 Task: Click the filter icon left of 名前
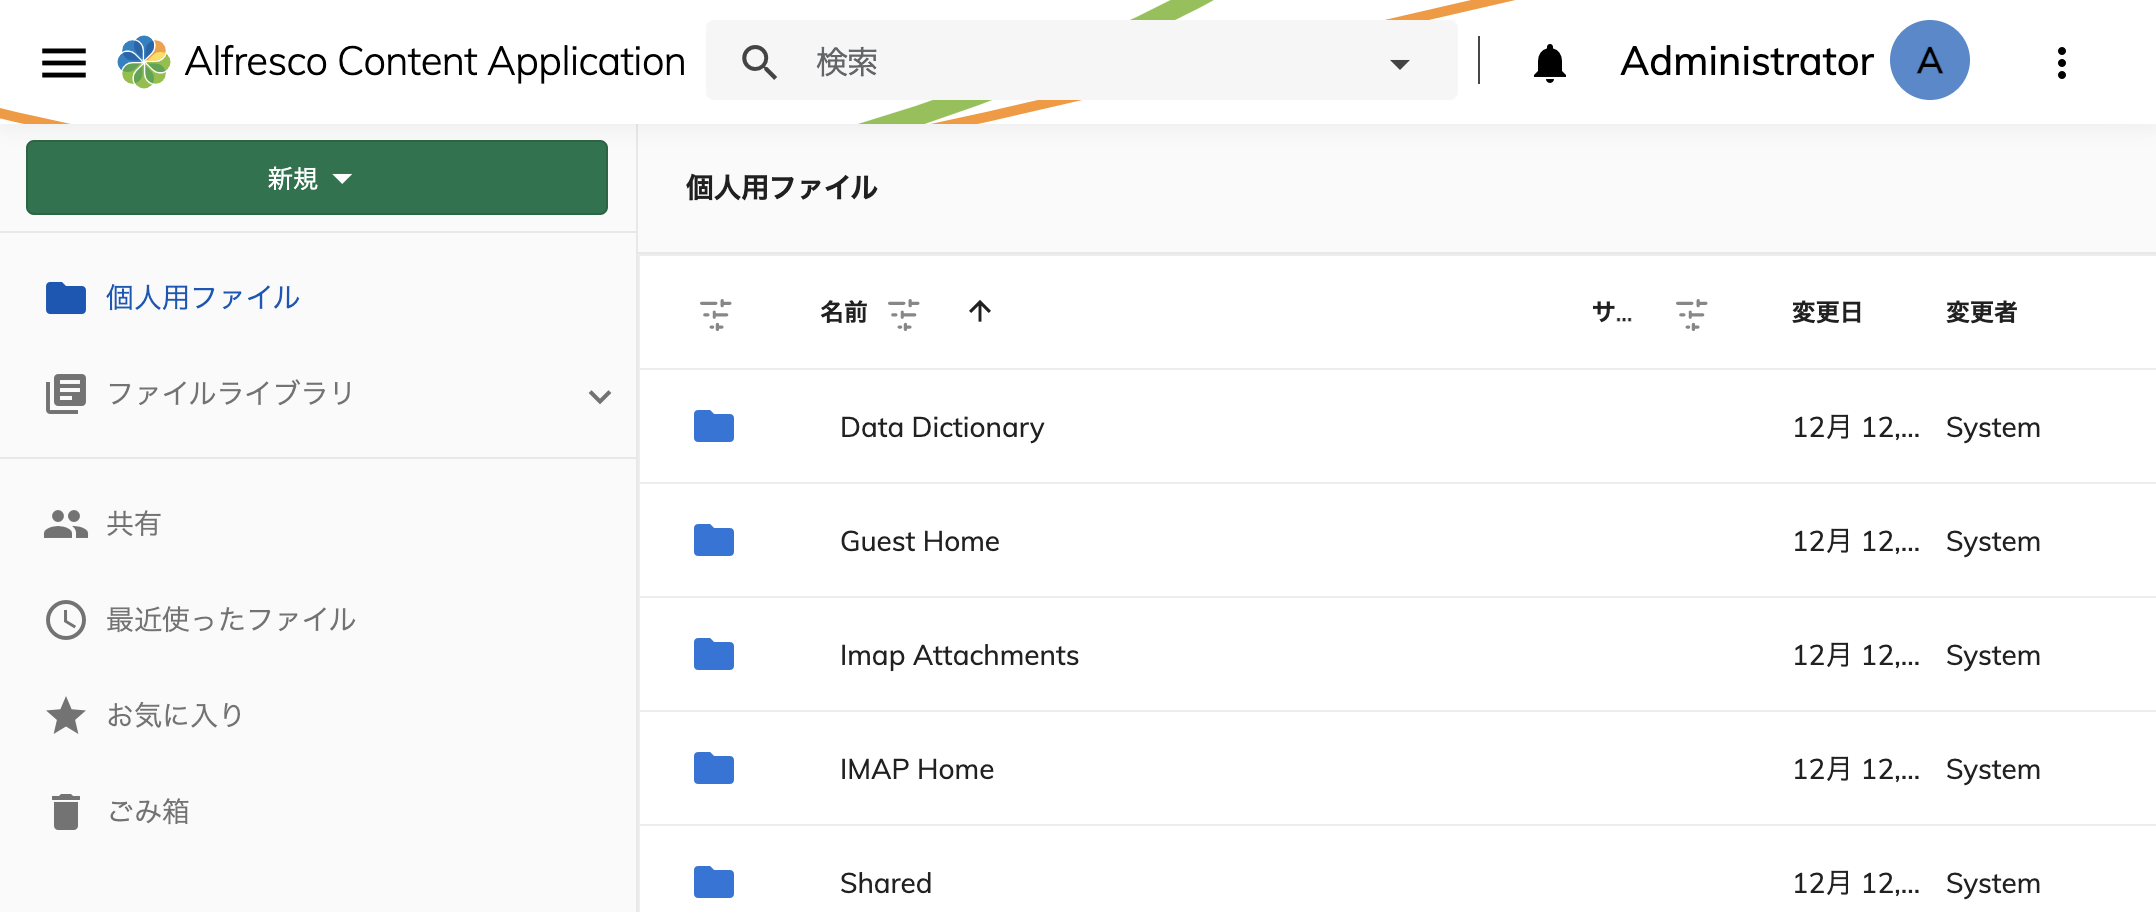click(x=717, y=313)
